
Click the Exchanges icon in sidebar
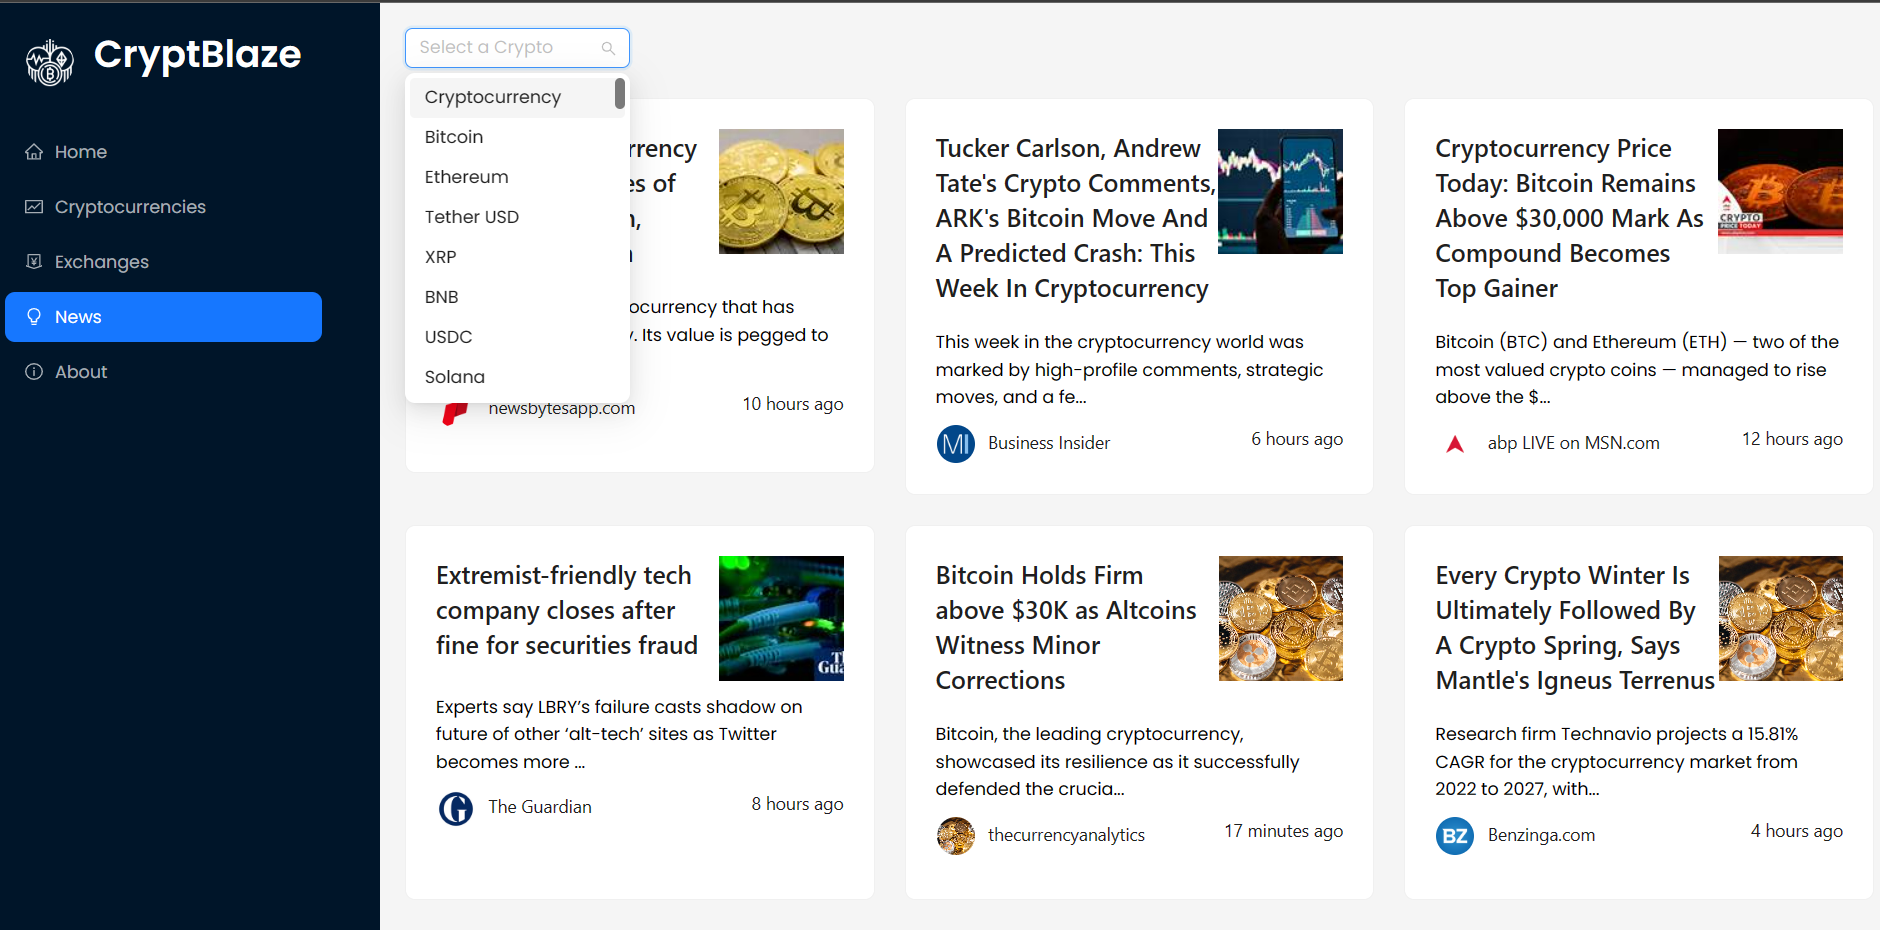click(x=34, y=262)
